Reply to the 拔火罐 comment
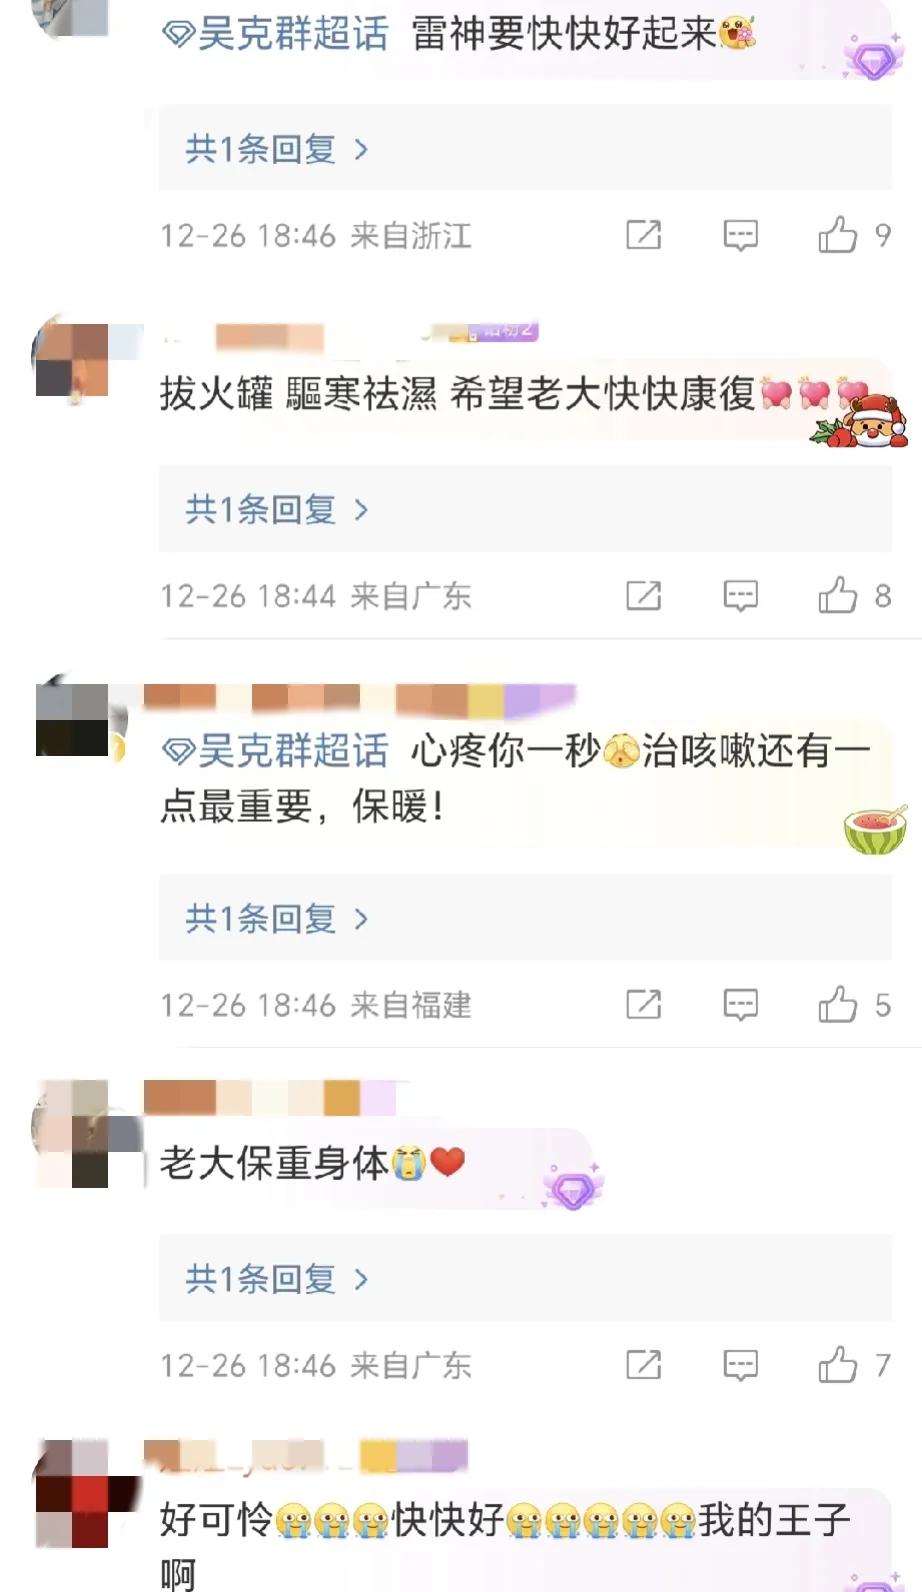Image resolution: width=922 pixels, height=1592 pixels. [x=740, y=597]
